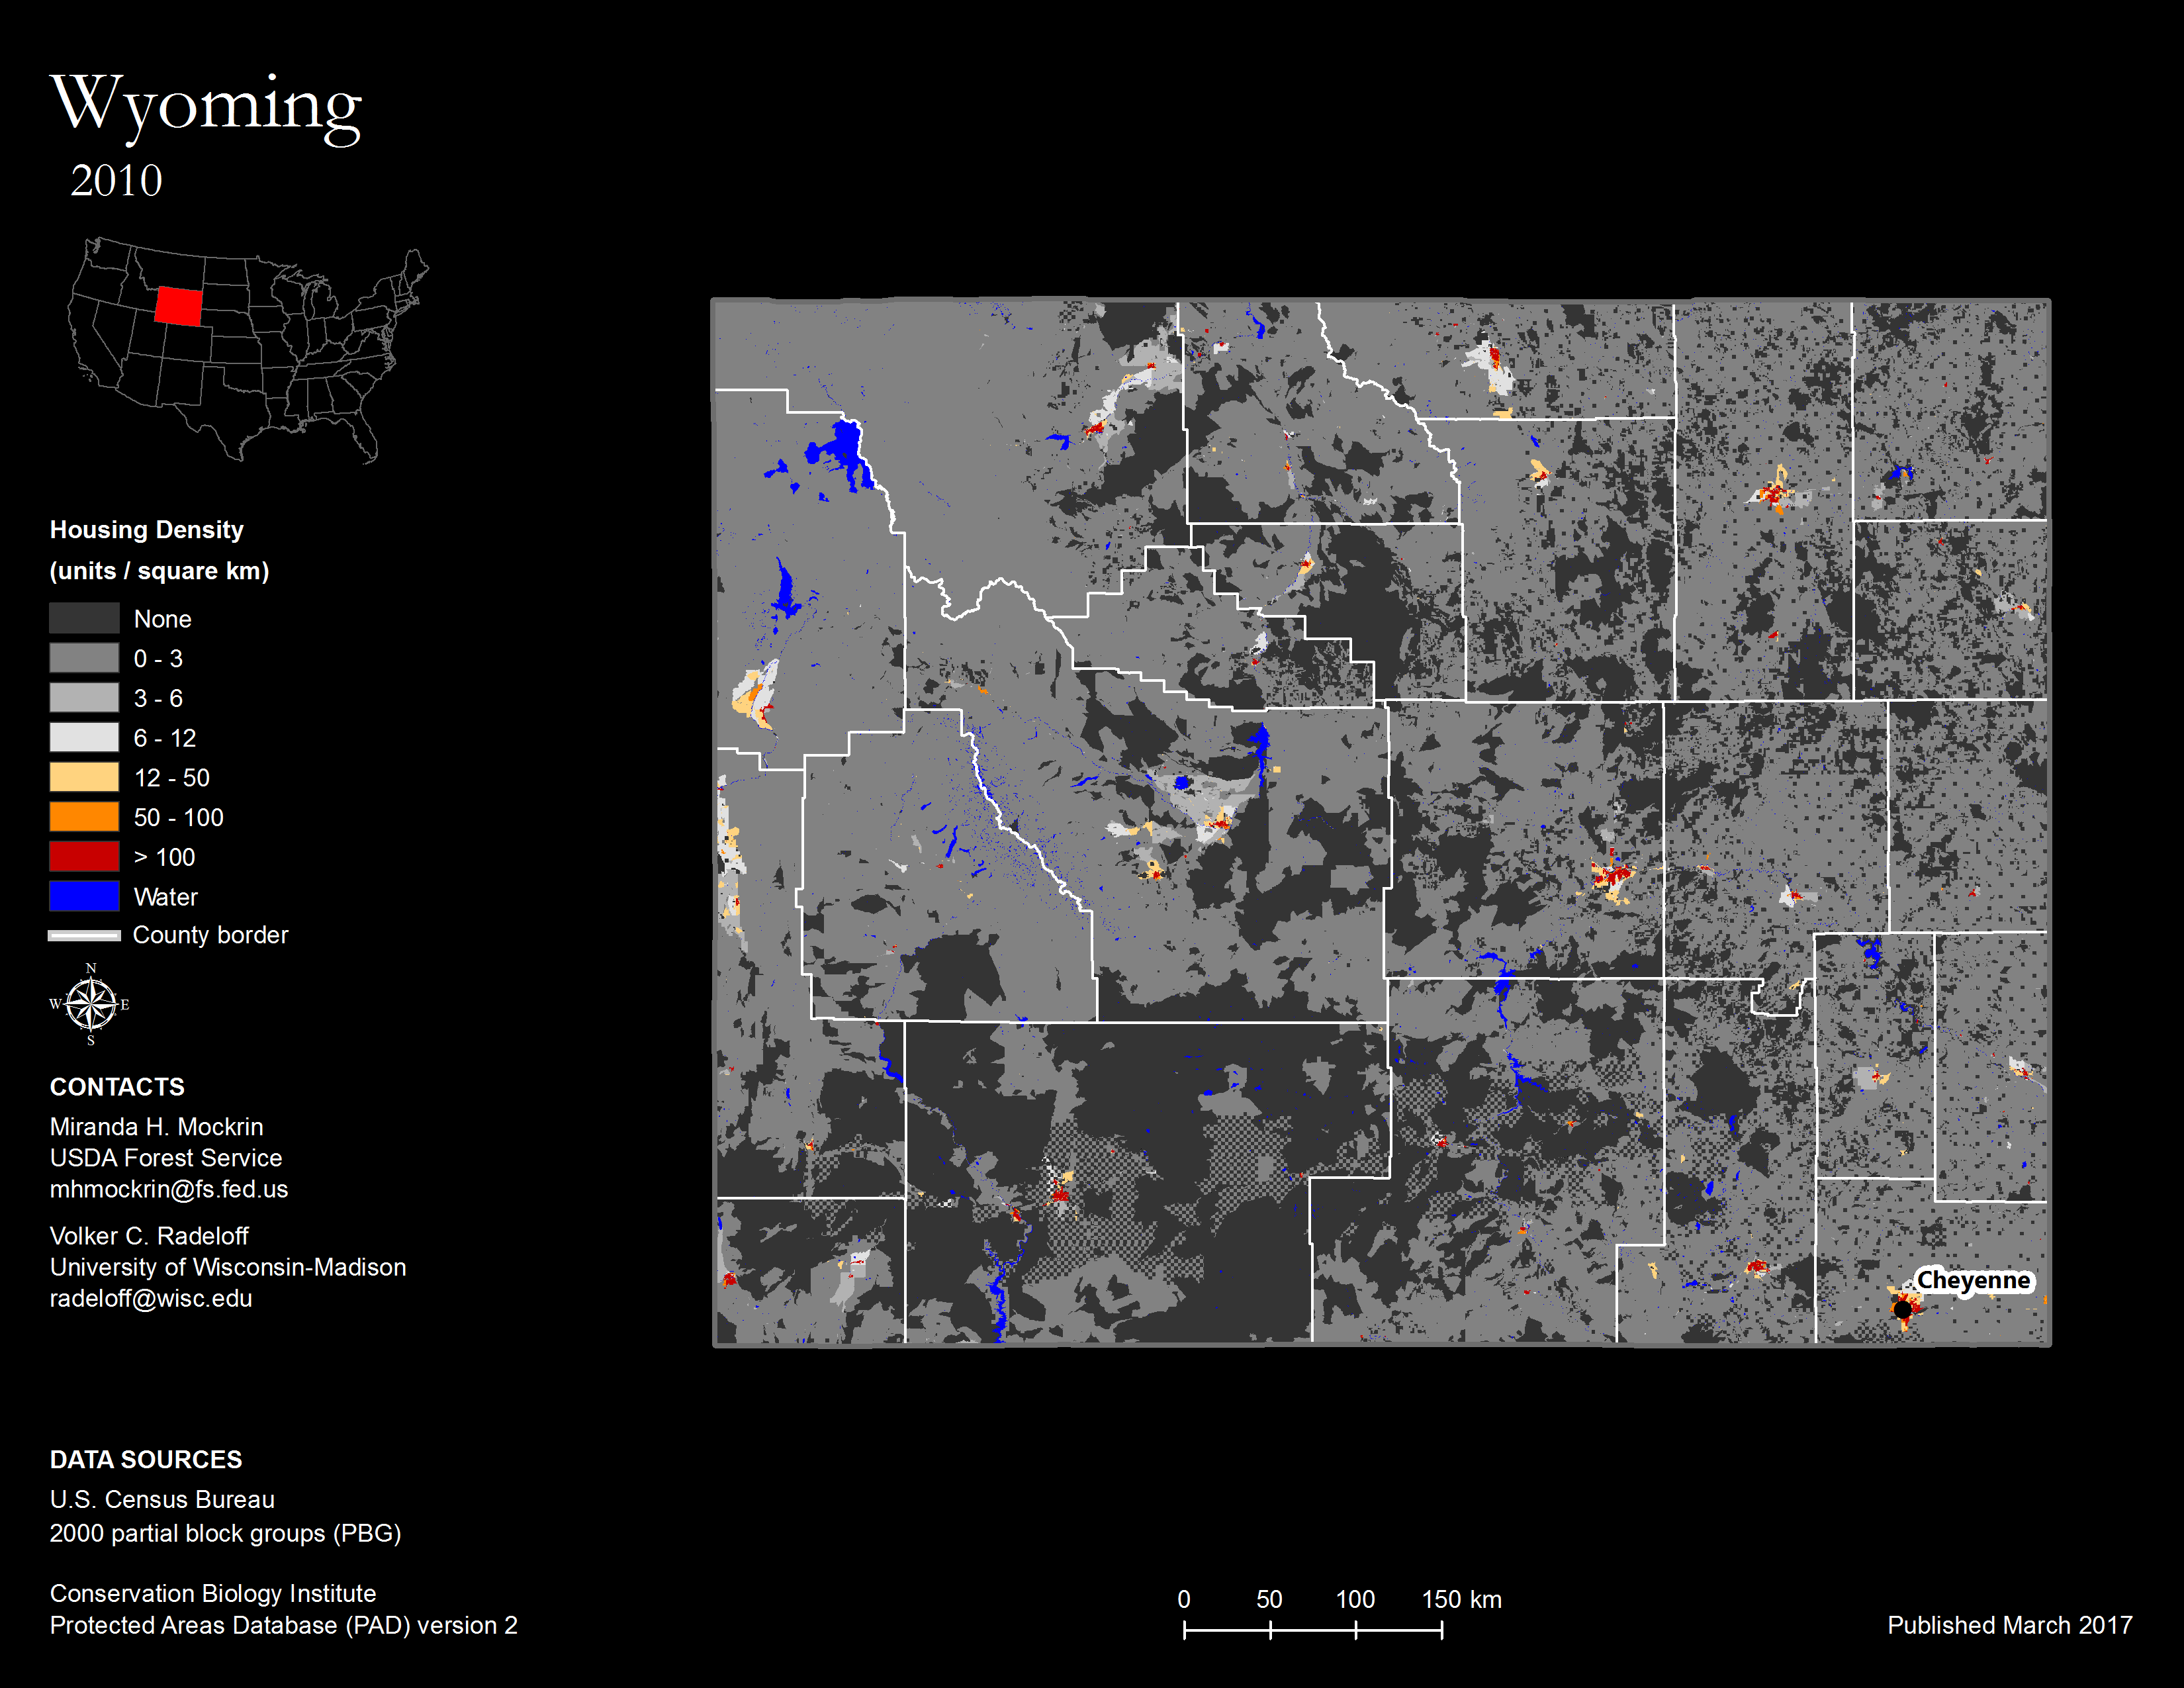The height and width of the screenshot is (1688, 2184).
Task: Click the '150 km' scale label
Action: pyautogui.click(x=1462, y=1599)
